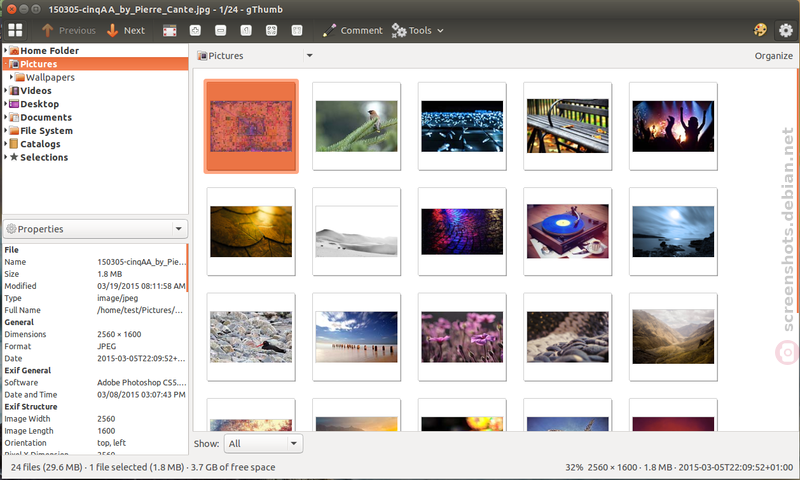Select the bird on rocks thumbnail
Viewport: 800px width, 480px height.
click(251, 337)
